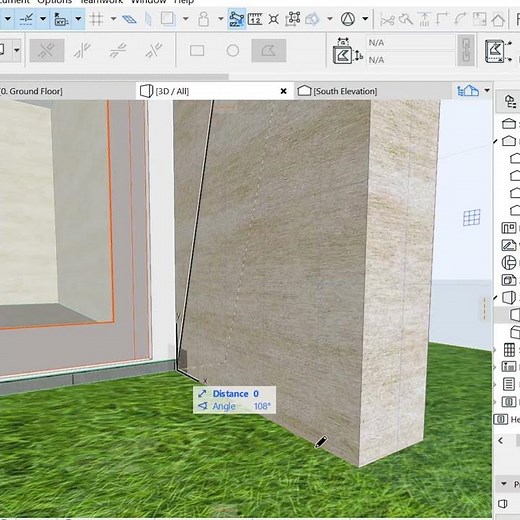The height and width of the screenshot is (520, 520).
Task: Click the crossed-lines X icon beside the ruler
Action: pyautogui.click(x=274, y=19)
